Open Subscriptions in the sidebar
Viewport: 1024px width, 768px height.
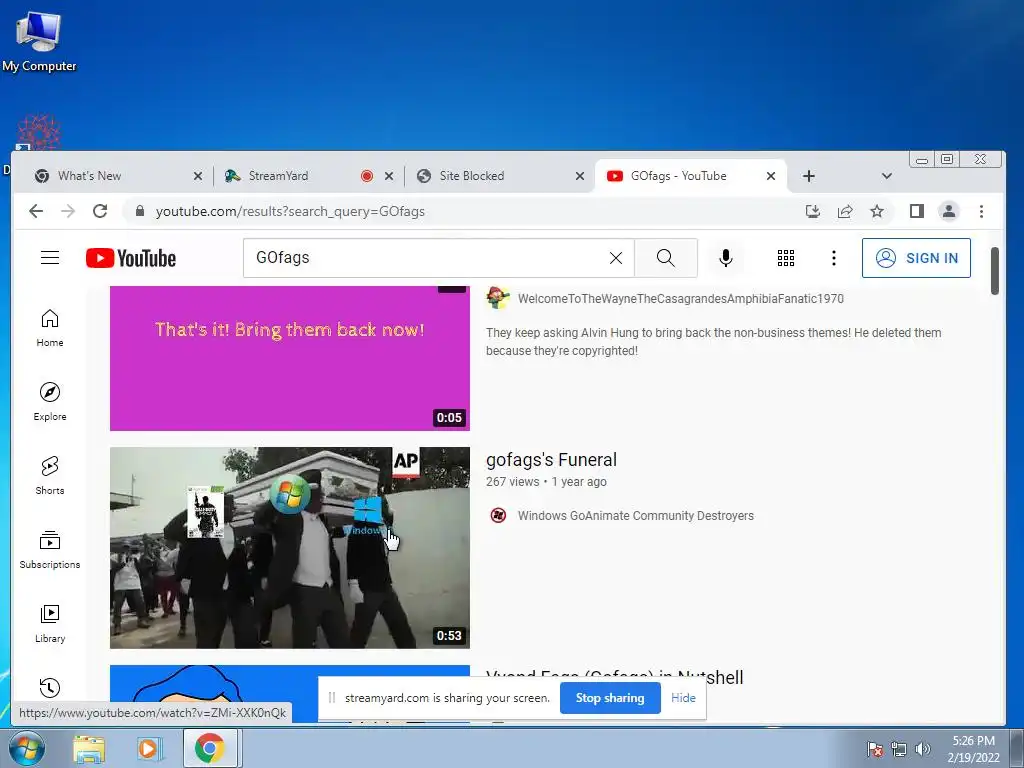pyautogui.click(x=50, y=550)
